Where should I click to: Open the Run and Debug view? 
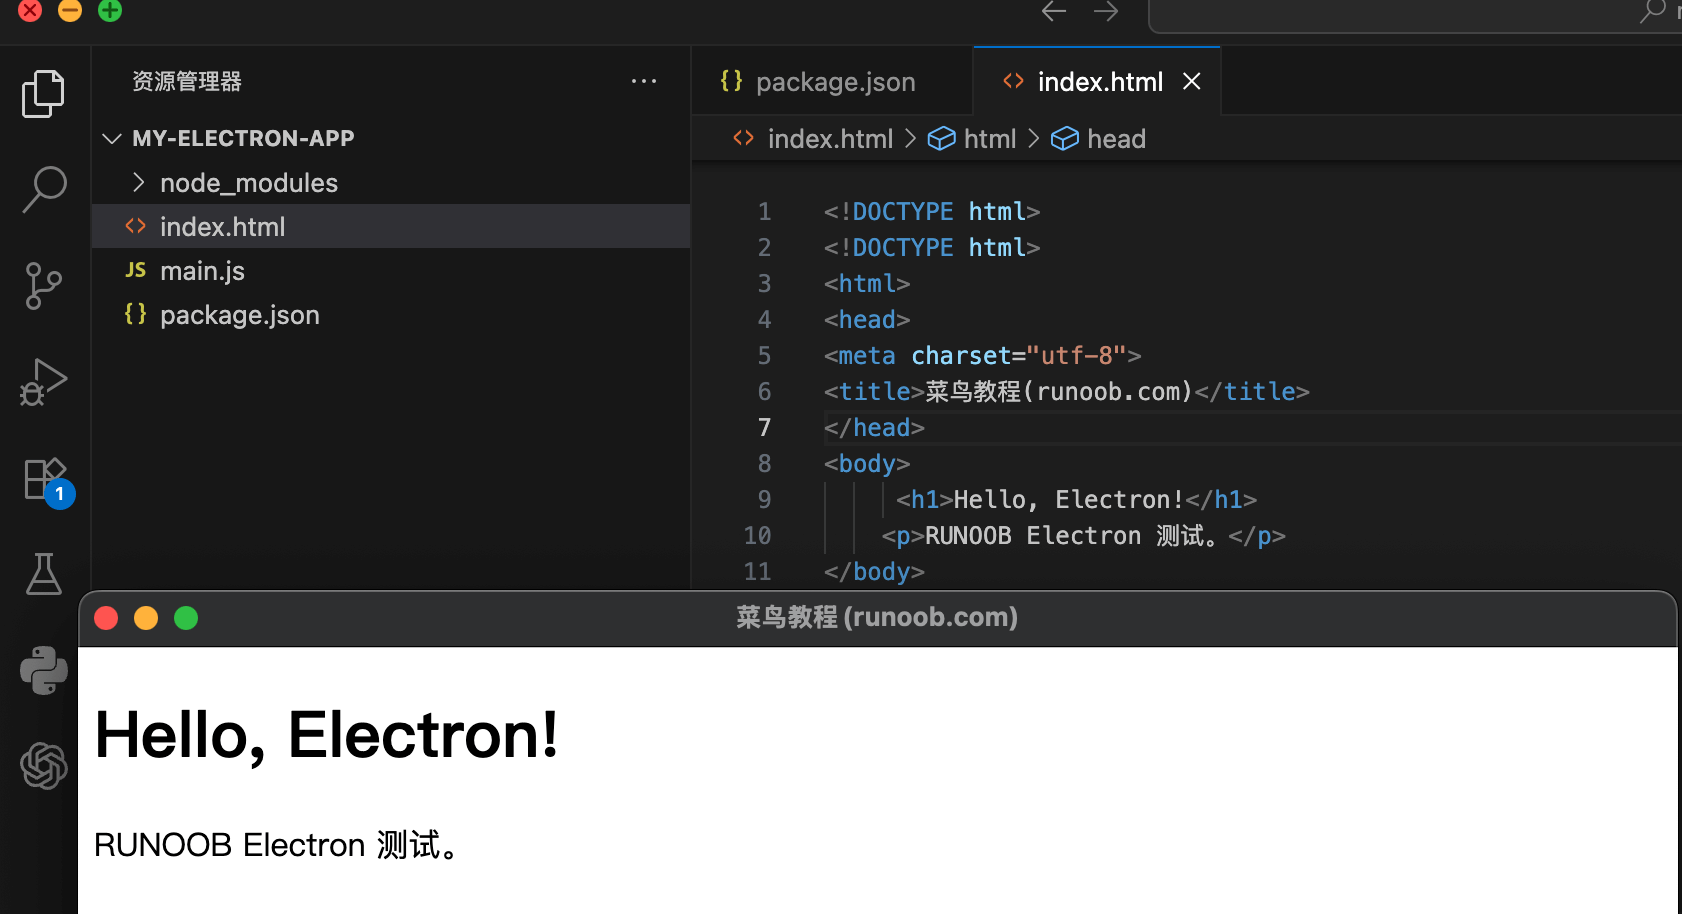point(43,382)
